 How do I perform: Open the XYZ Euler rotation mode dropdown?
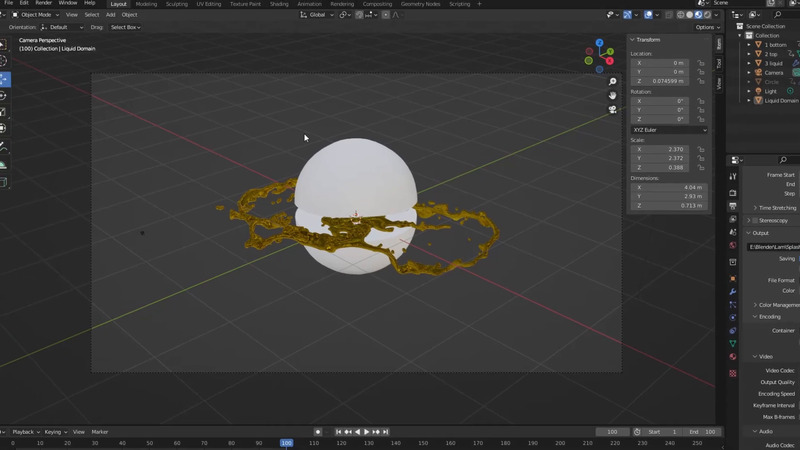[x=669, y=129]
